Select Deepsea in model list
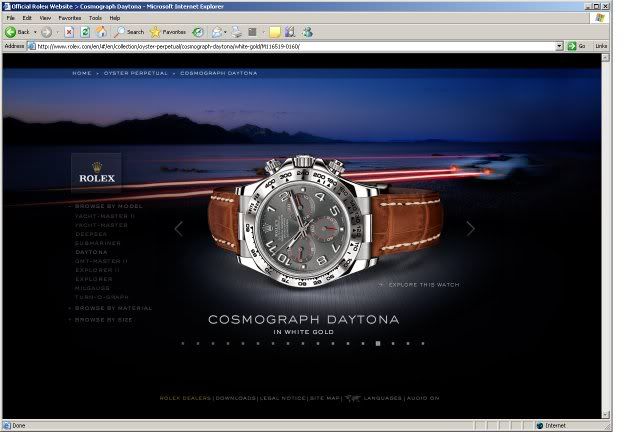Screen dimensions: 640x432 (x=91, y=234)
